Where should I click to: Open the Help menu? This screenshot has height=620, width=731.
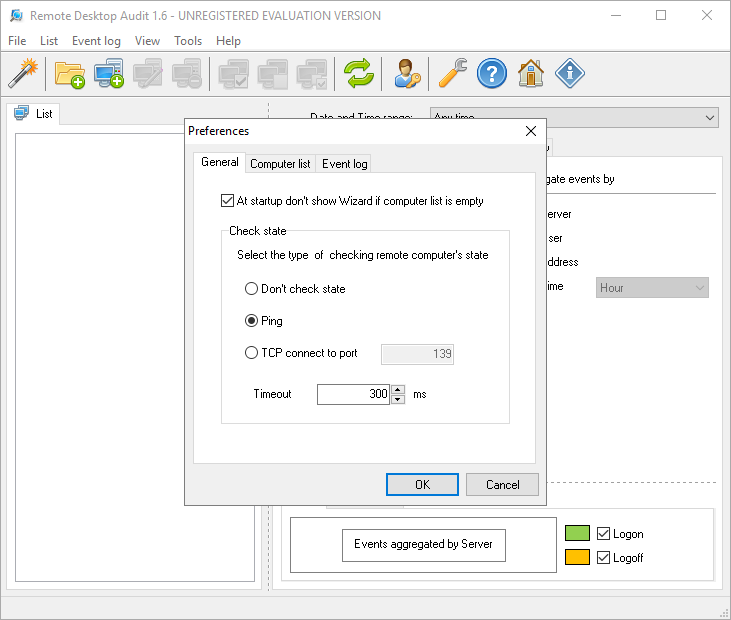tap(228, 41)
